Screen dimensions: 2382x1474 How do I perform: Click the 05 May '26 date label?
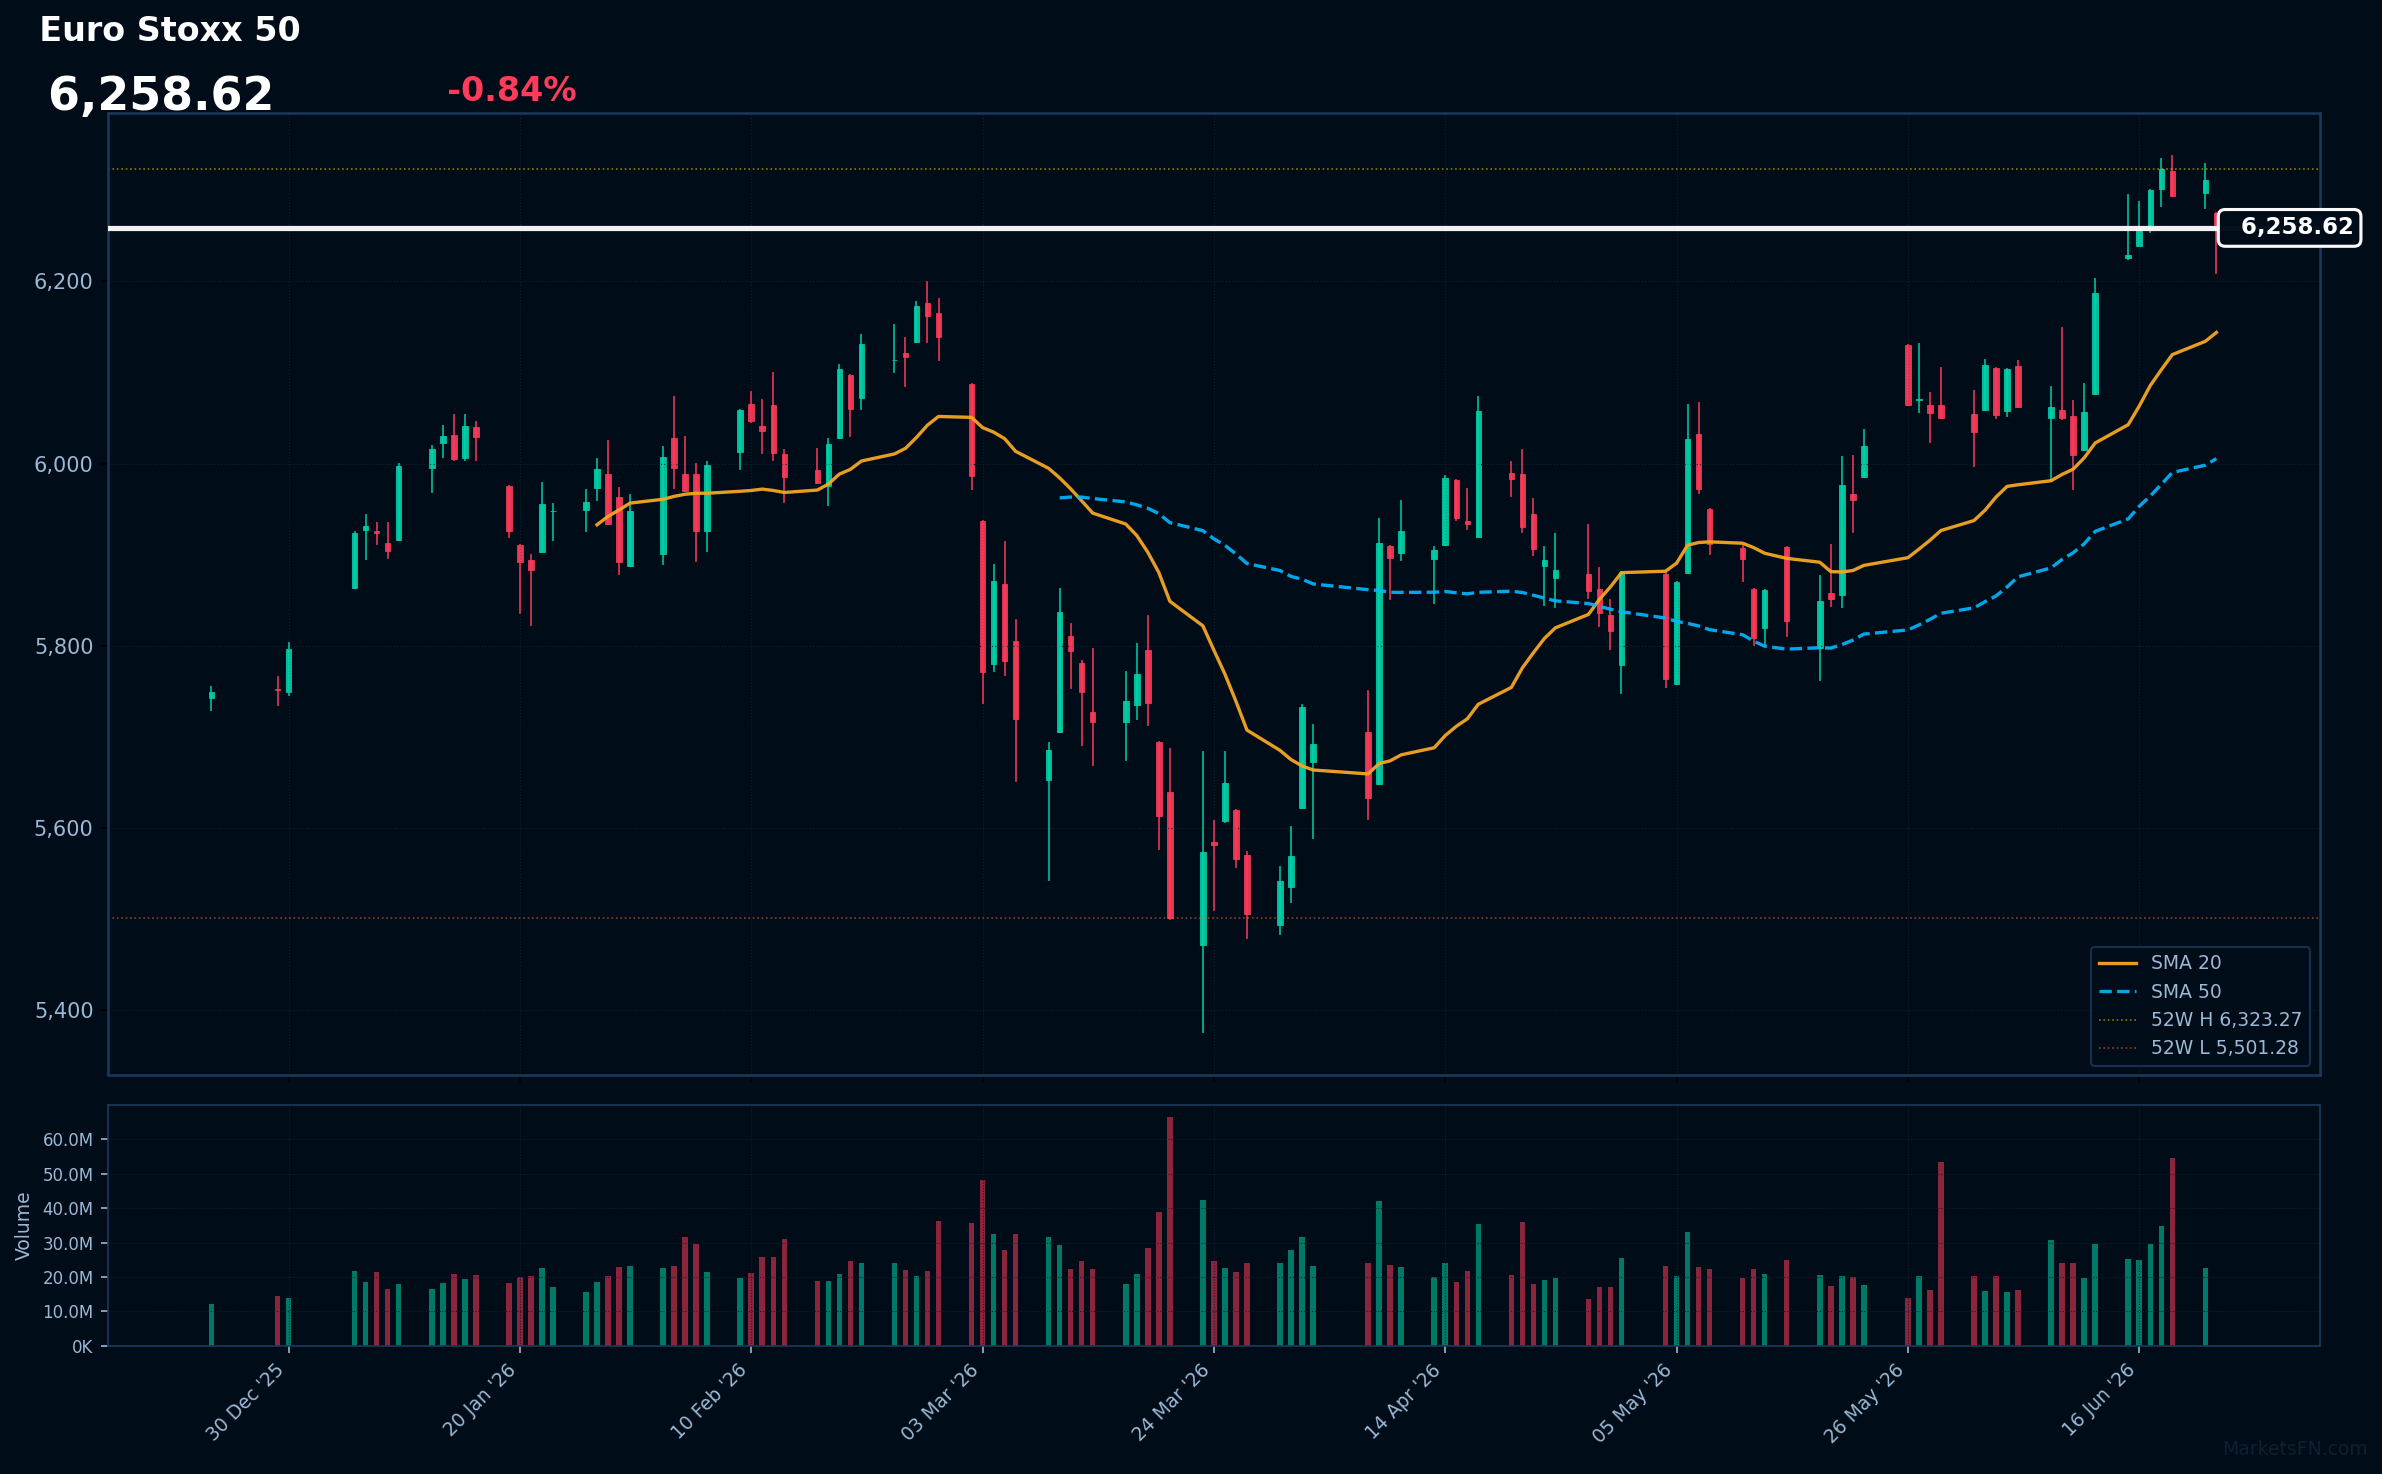tap(1633, 1401)
